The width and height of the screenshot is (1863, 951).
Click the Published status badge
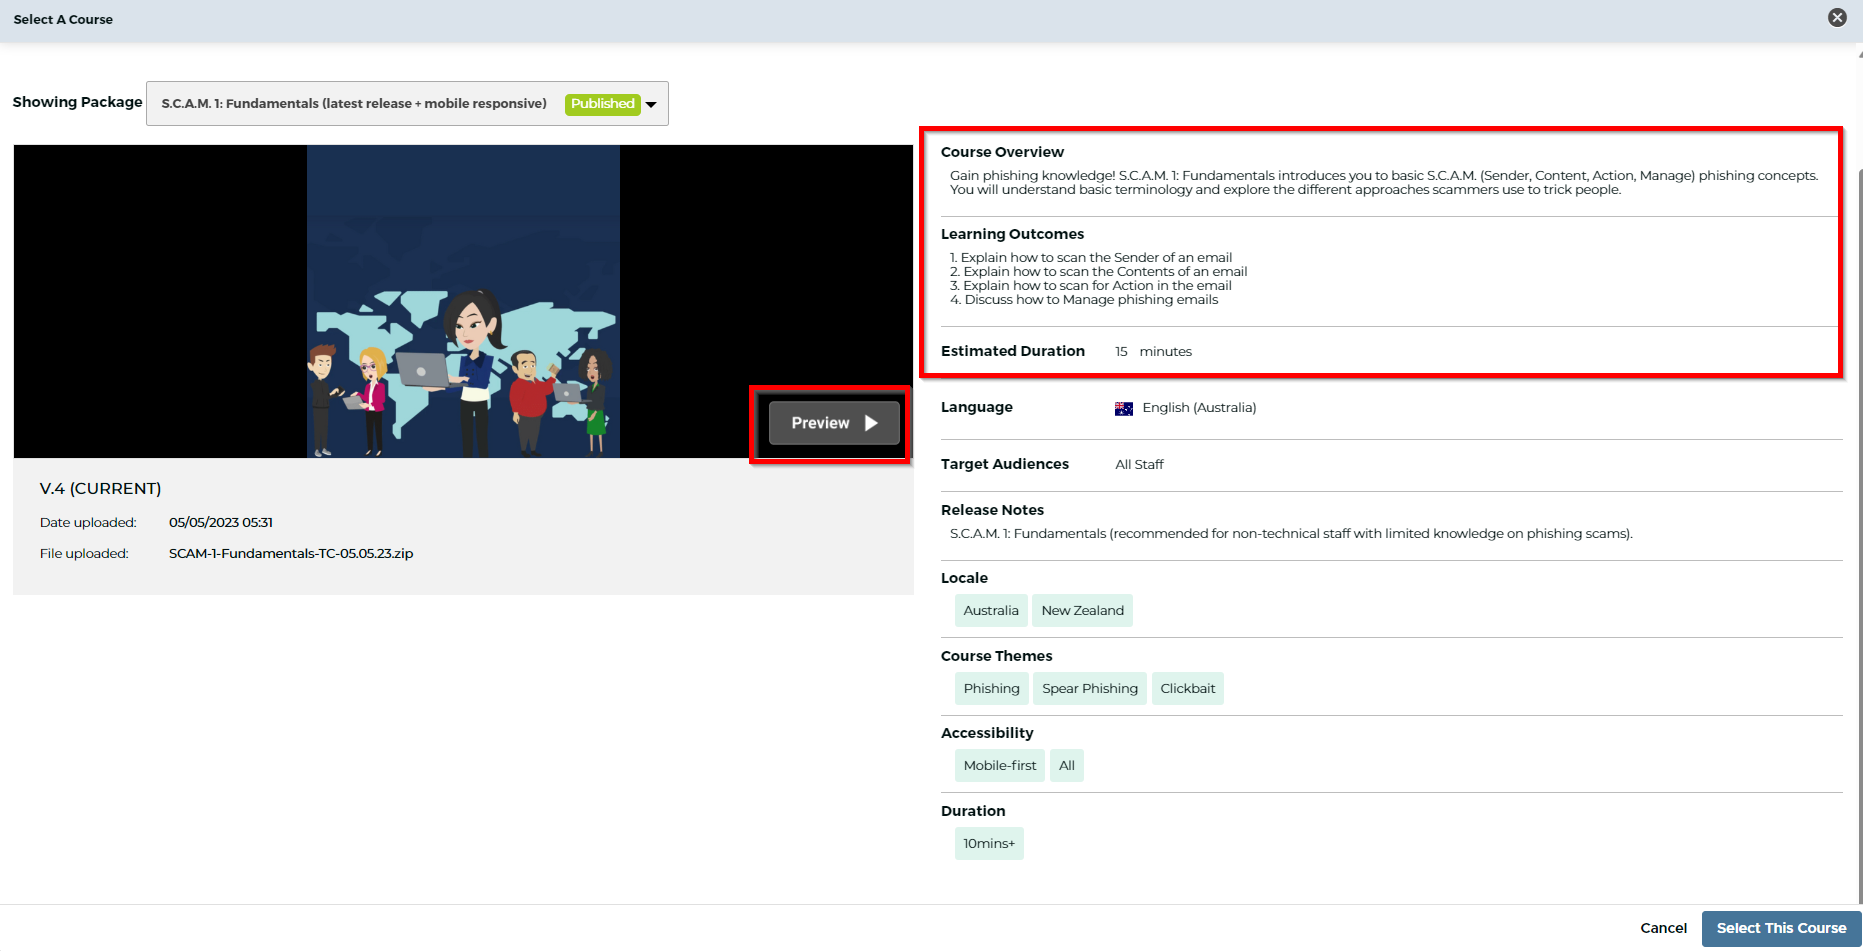coord(602,104)
